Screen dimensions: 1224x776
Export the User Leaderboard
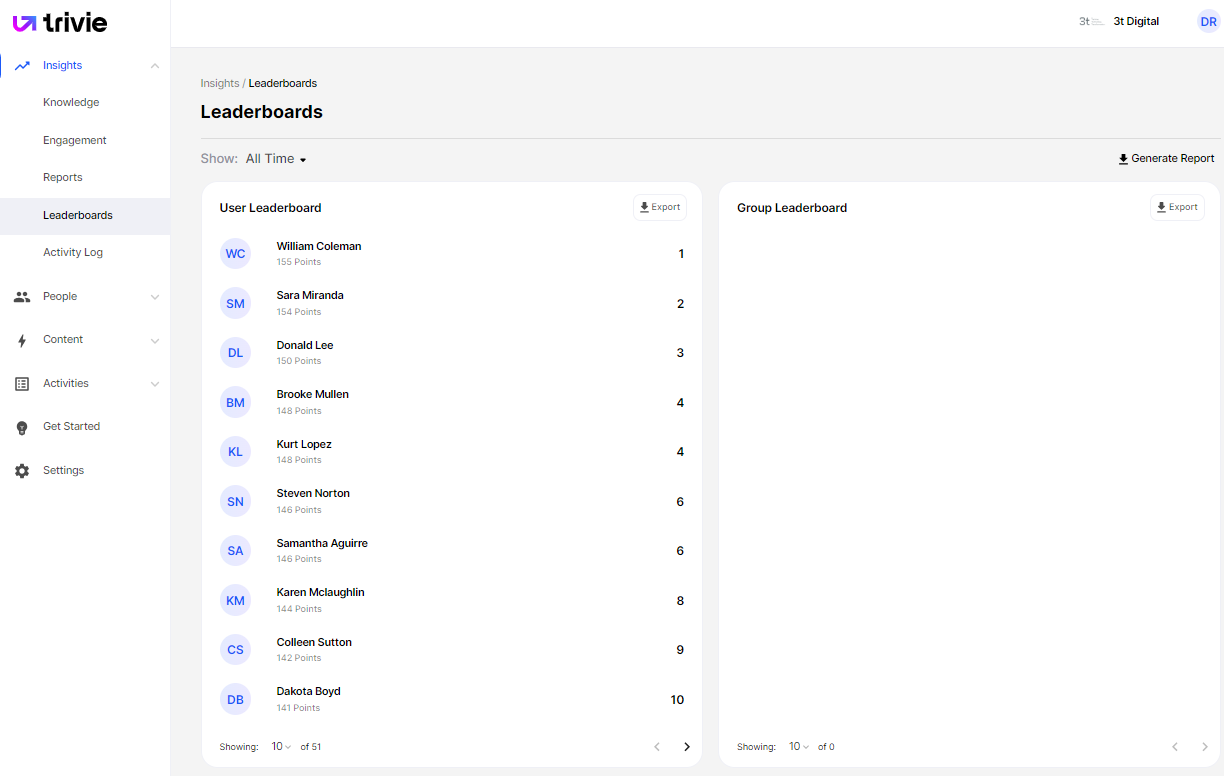tap(659, 208)
